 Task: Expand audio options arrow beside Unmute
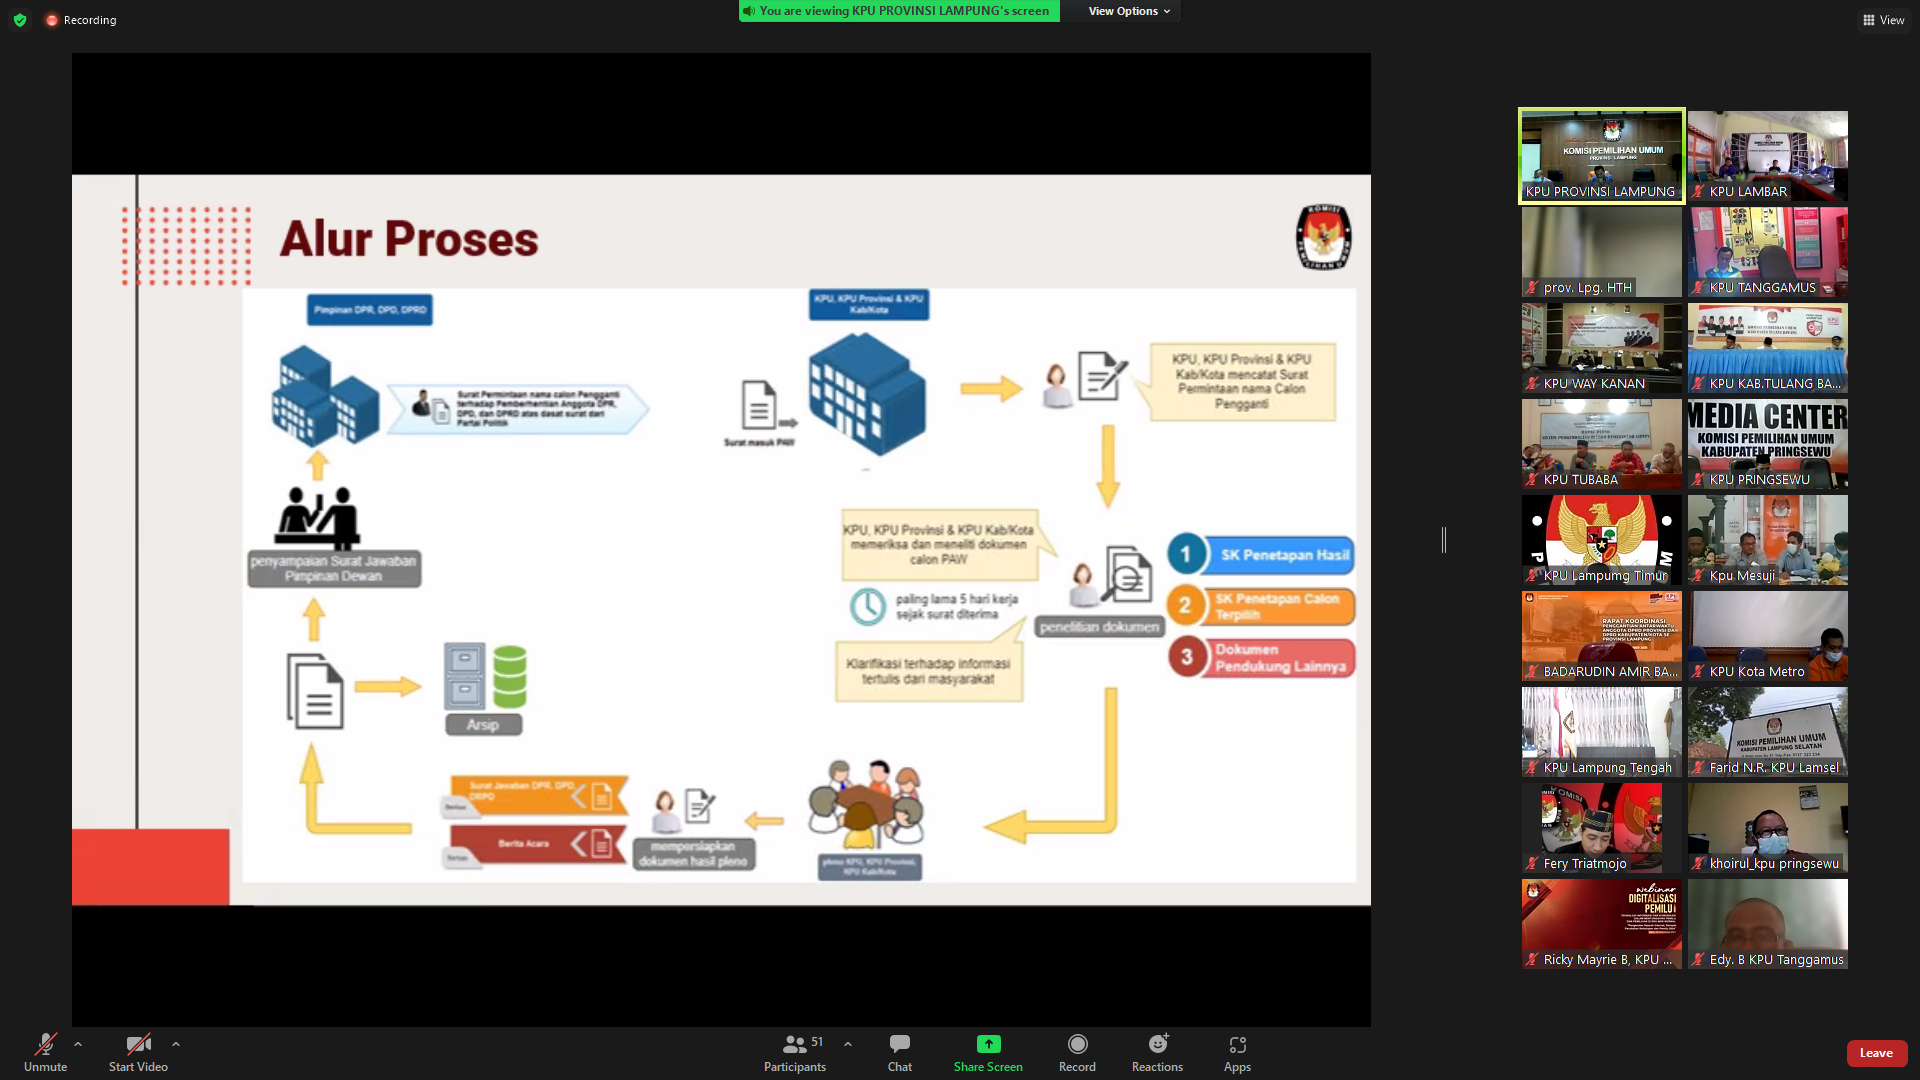click(x=78, y=1044)
